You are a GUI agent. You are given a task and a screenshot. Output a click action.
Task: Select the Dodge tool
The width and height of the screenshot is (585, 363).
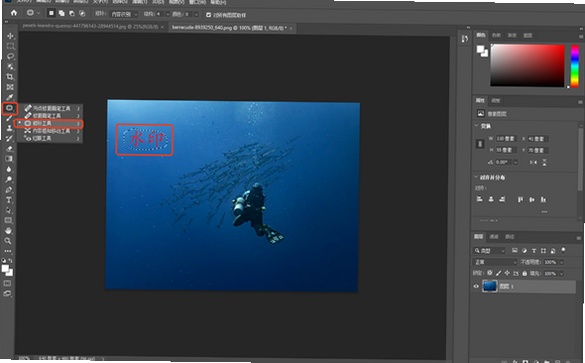(9, 179)
